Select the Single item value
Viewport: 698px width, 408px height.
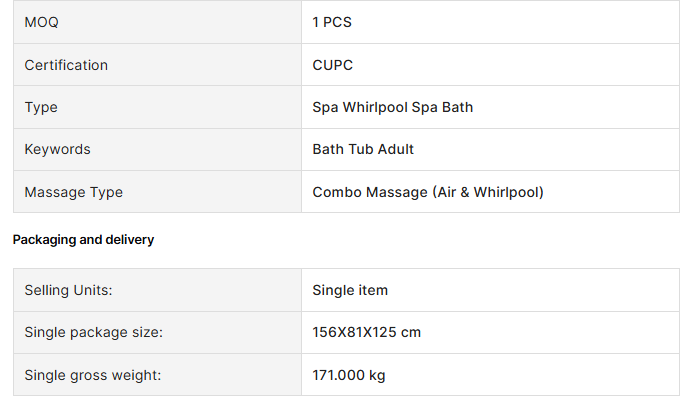point(350,290)
